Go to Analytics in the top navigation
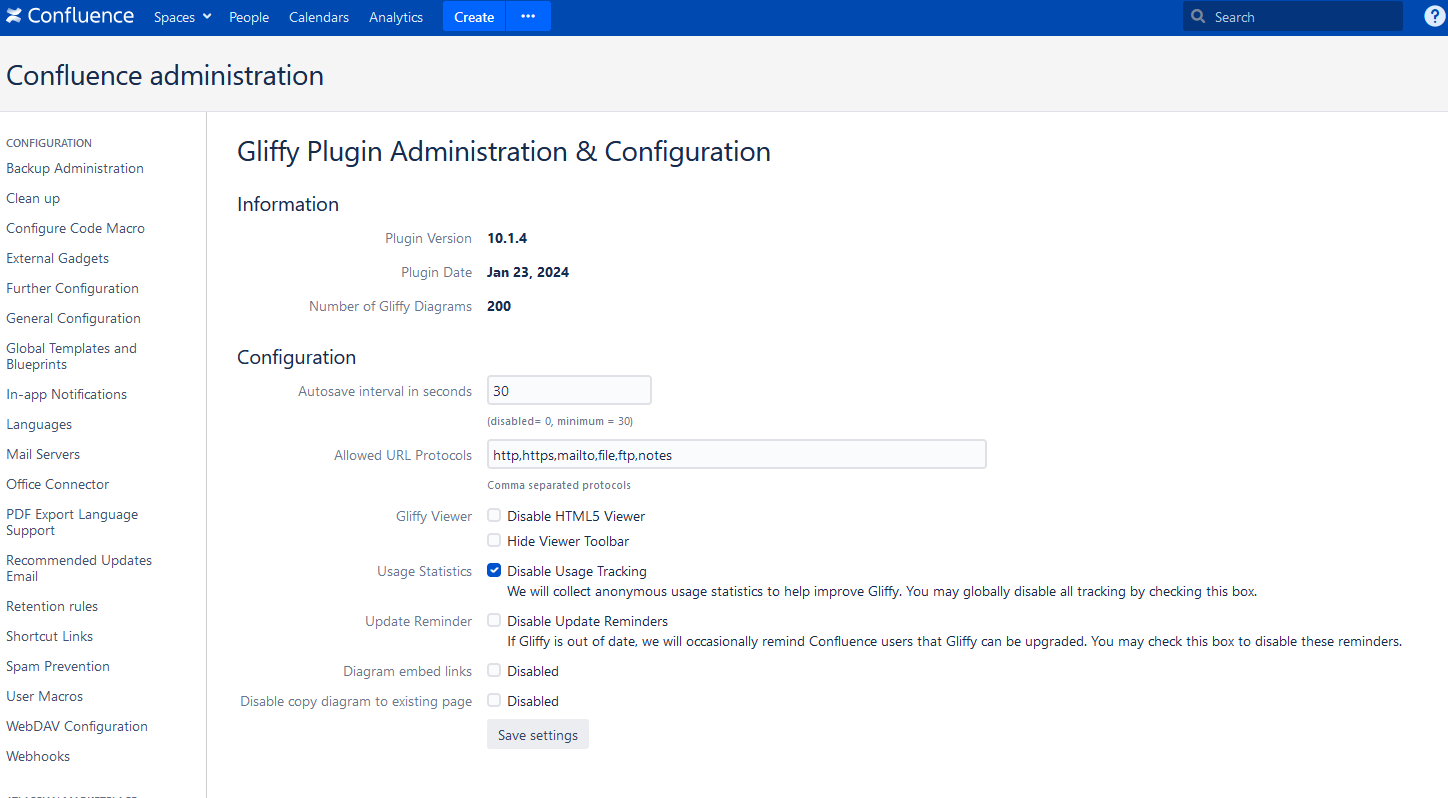This screenshot has width=1448, height=798. pos(396,17)
